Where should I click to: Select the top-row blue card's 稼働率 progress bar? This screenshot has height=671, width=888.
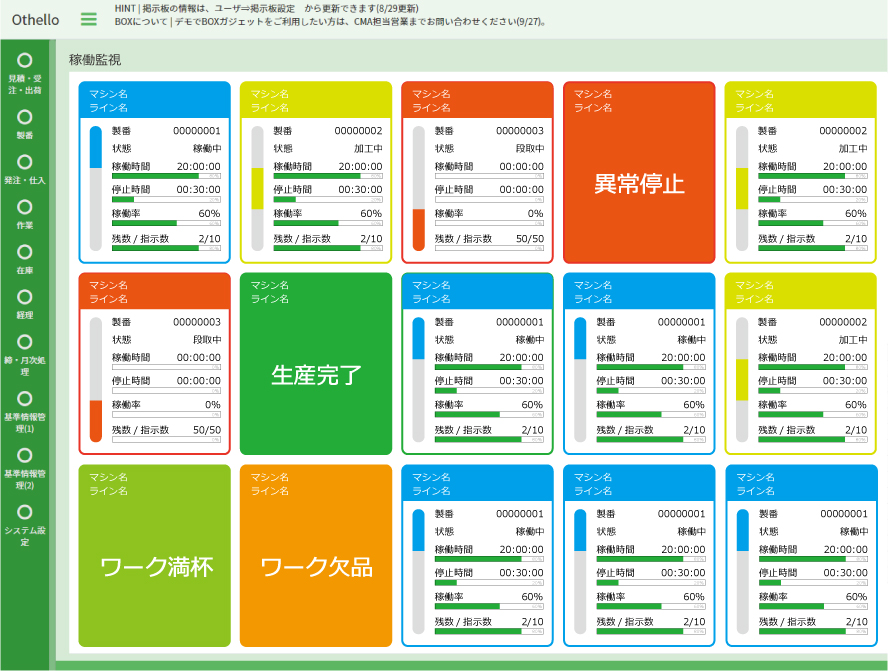(166, 223)
